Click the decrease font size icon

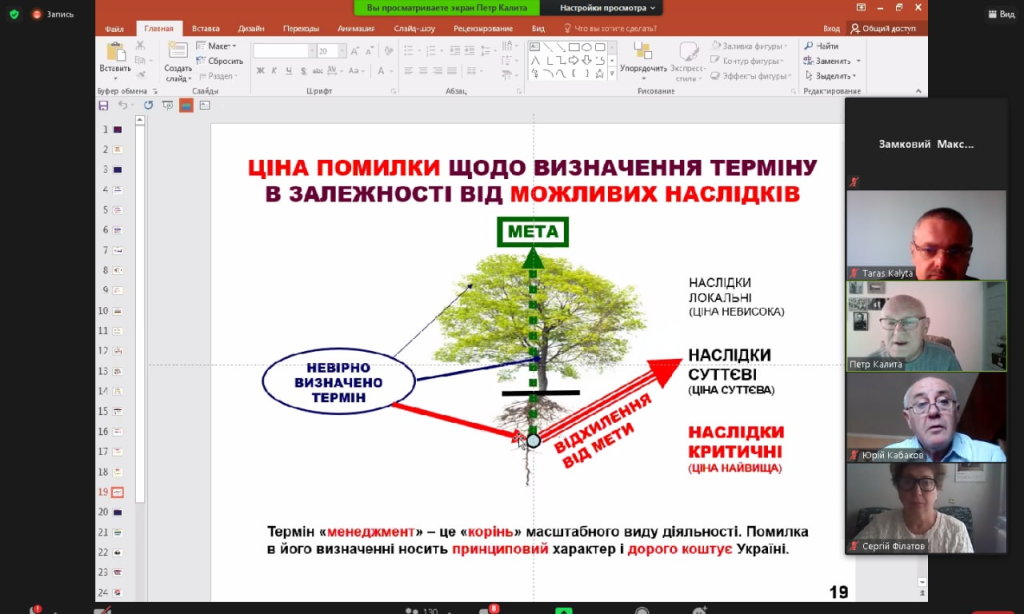(x=369, y=51)
